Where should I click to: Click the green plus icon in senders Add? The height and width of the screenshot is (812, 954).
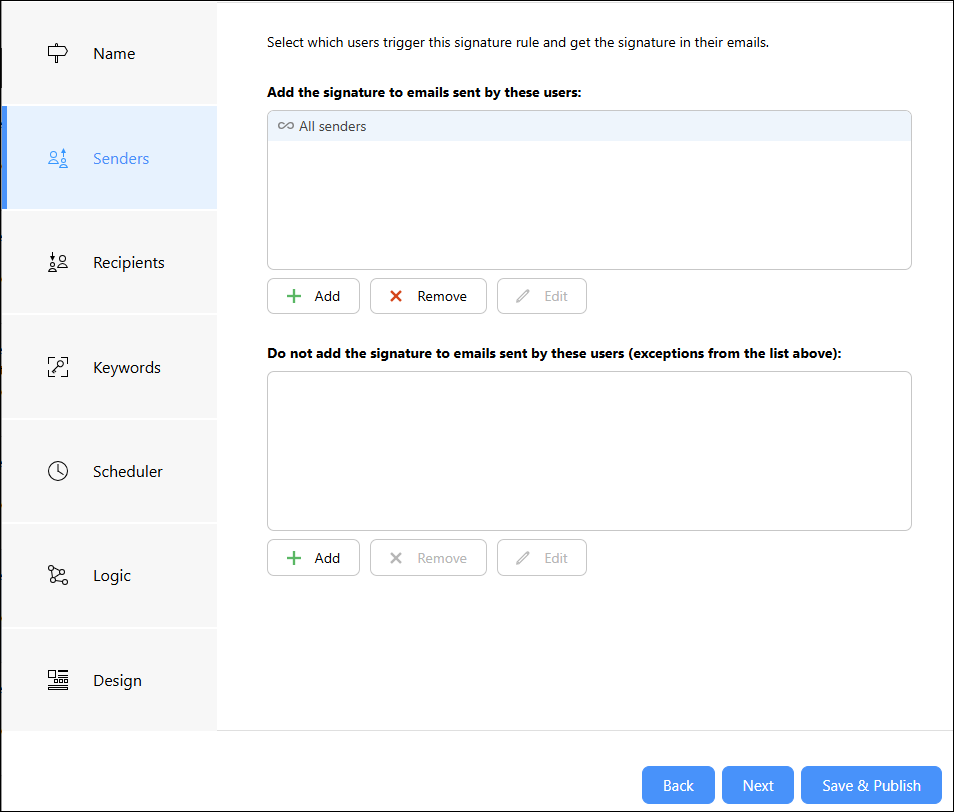(x=294, y=296)
